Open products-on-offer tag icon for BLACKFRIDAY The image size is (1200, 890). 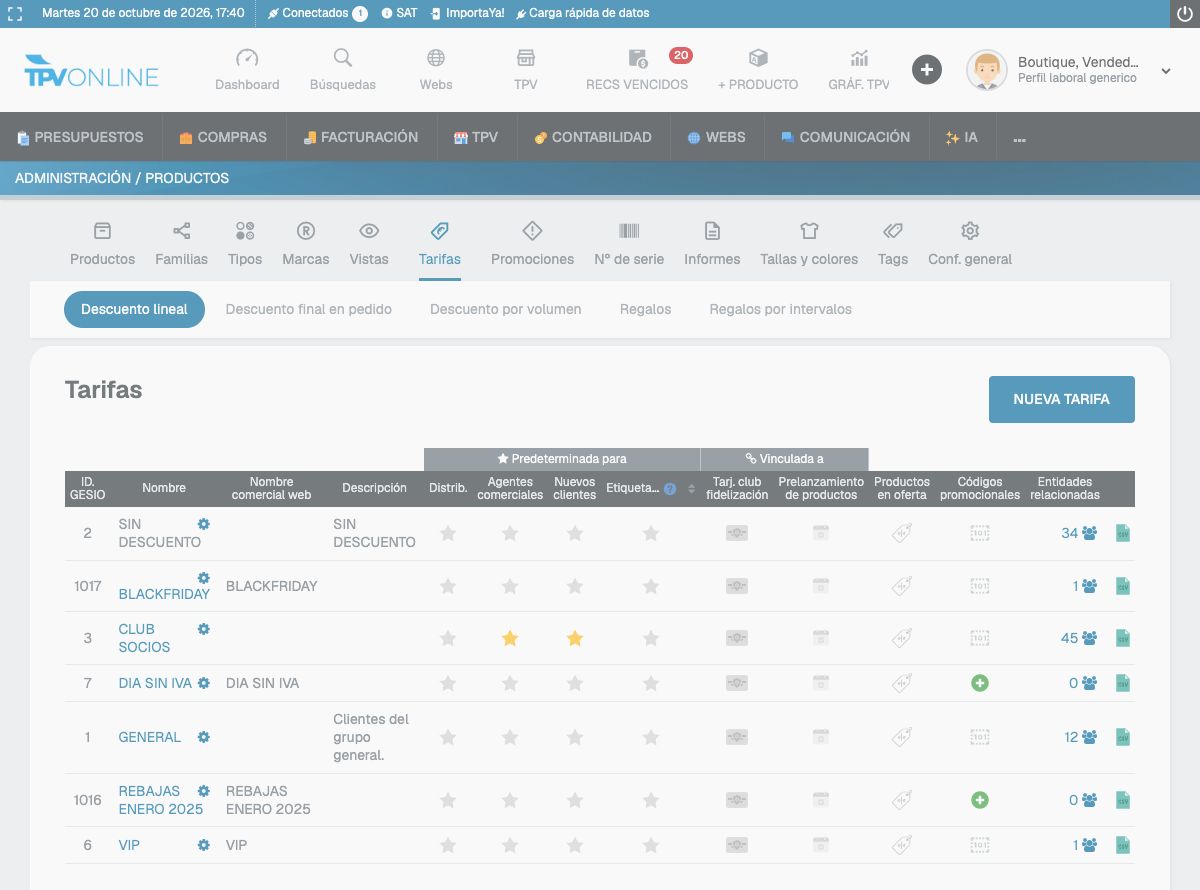902,586
